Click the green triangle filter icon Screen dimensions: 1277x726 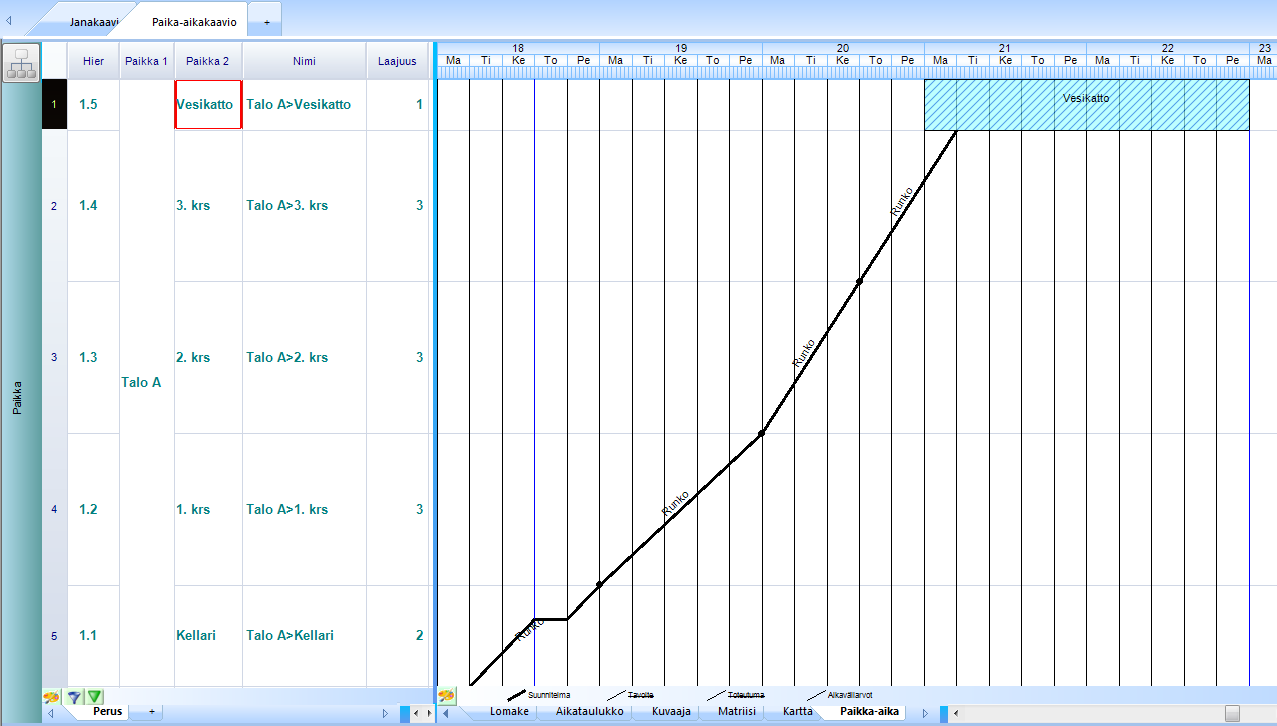pos(94,696)
